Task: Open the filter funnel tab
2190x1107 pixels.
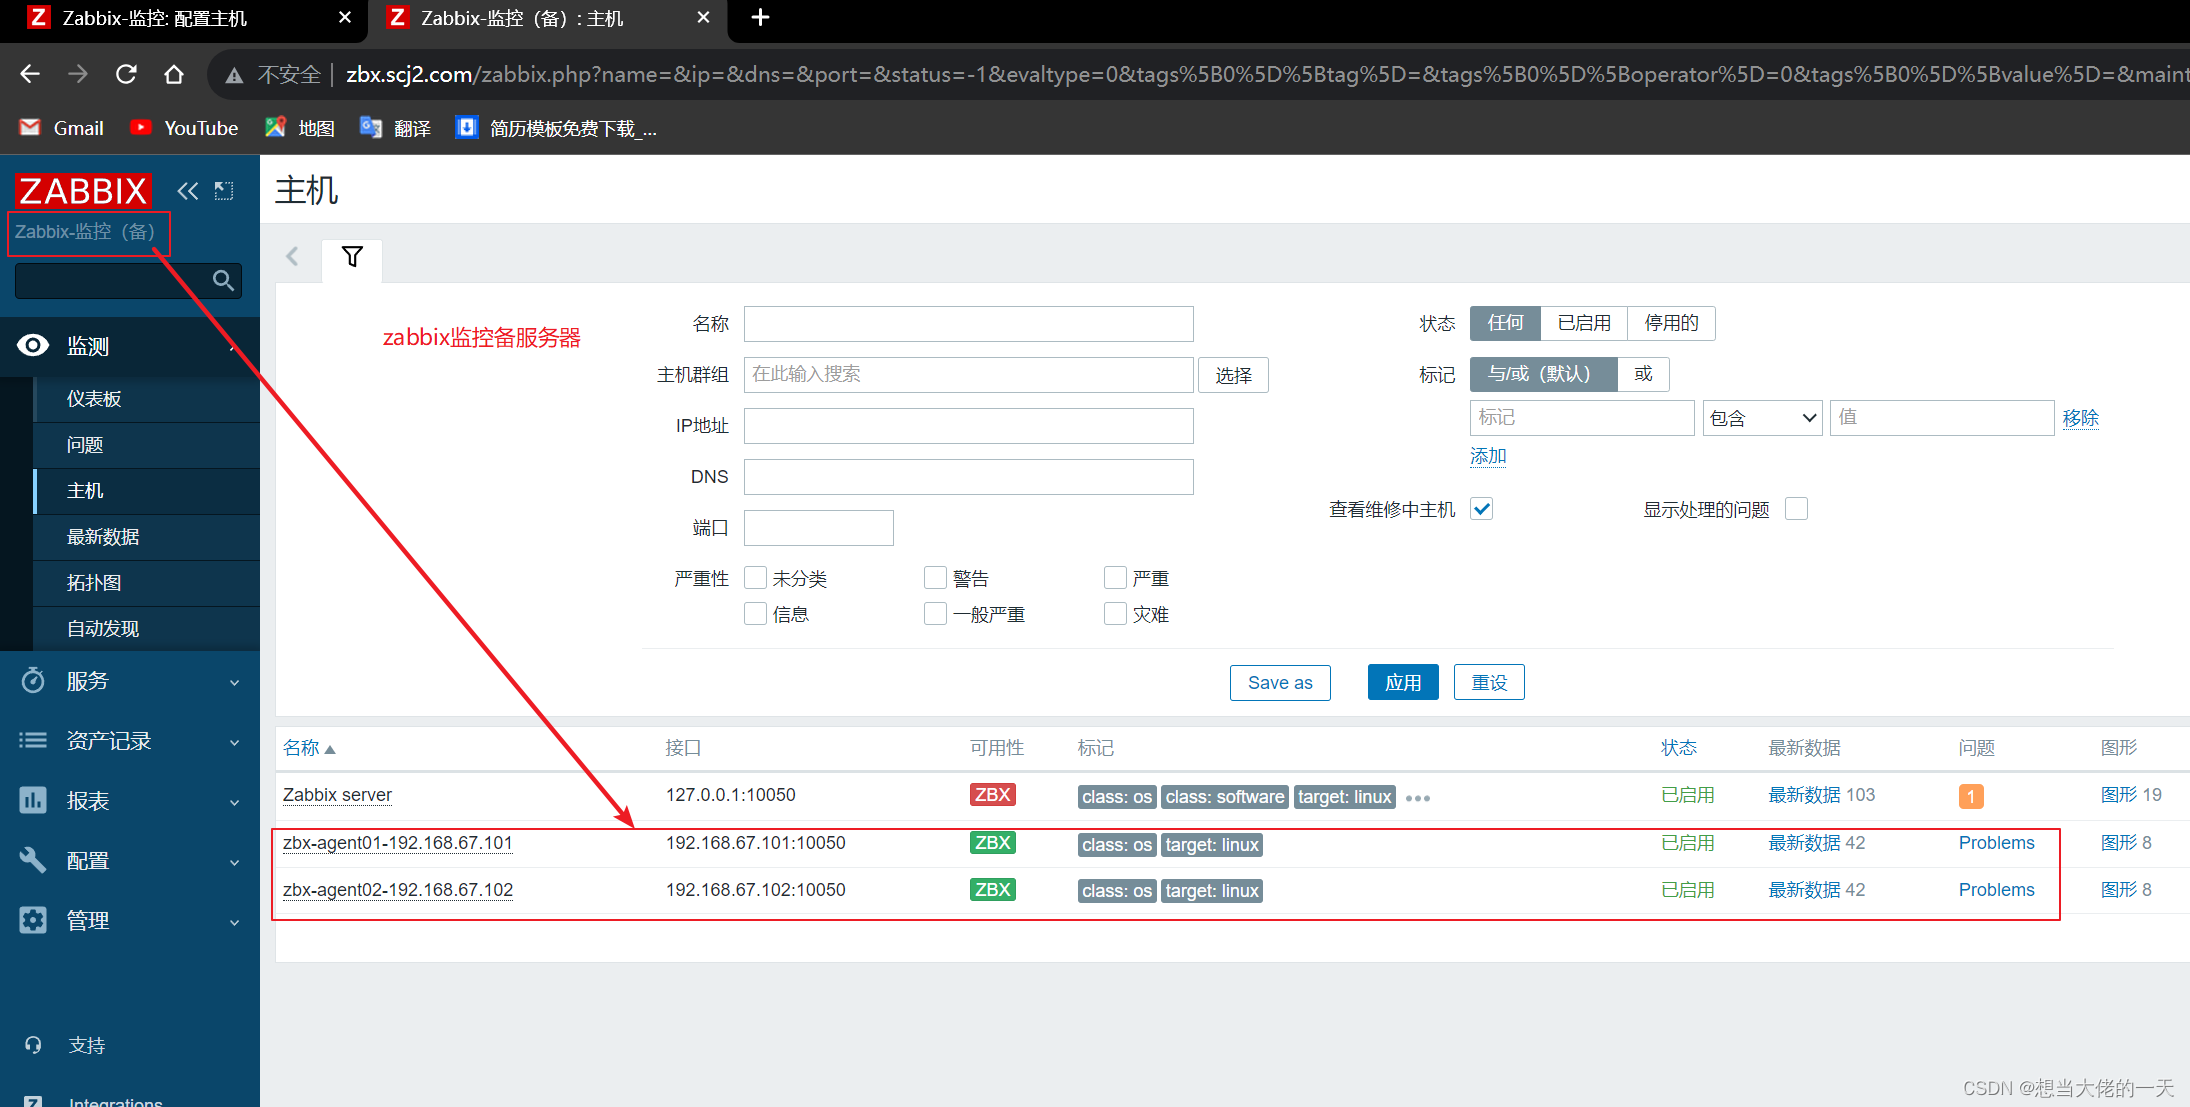Action: point(352,257)
